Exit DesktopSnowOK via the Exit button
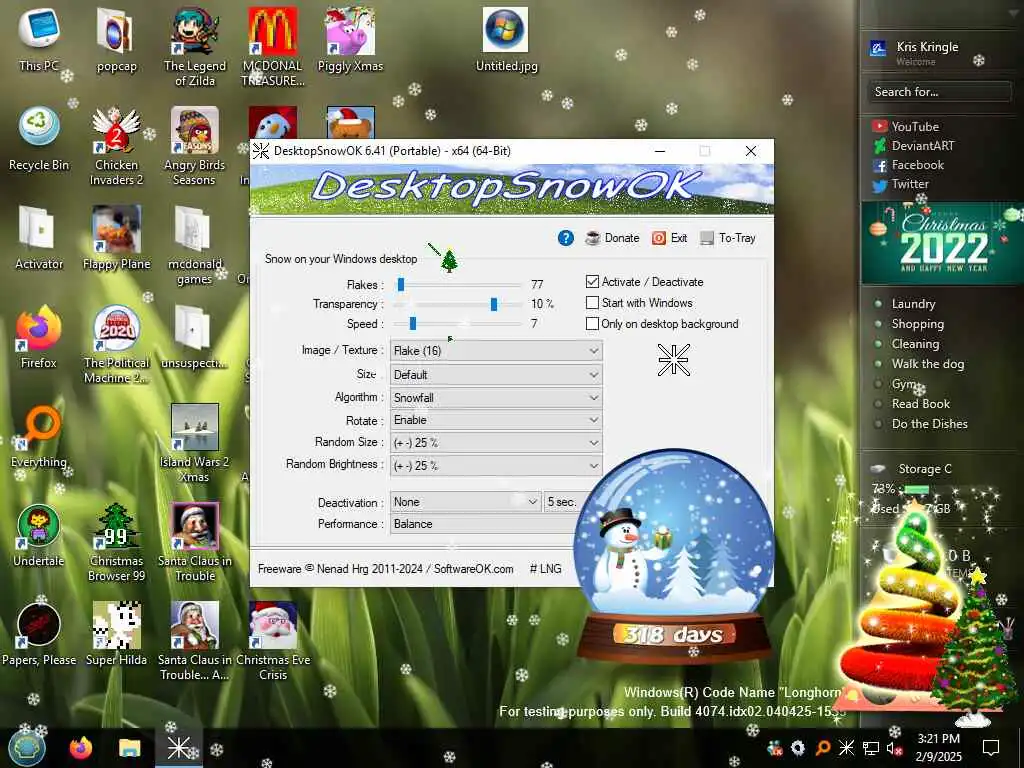1024x768 pixels. [x=669, y=238]
